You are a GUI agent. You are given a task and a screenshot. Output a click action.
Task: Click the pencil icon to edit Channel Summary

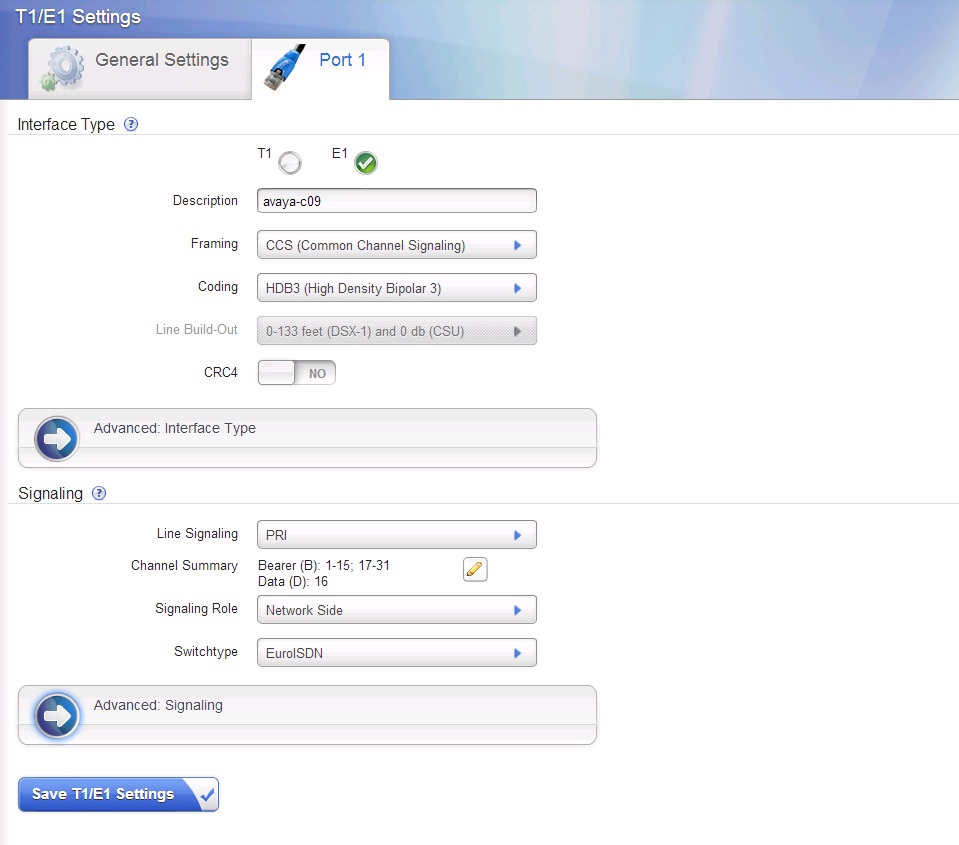[475, 570]
